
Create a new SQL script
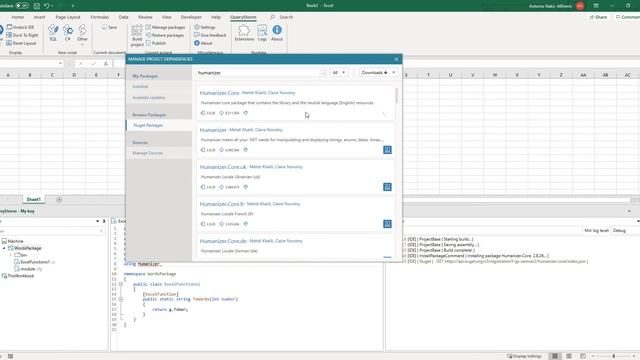(x=53, y=33)
